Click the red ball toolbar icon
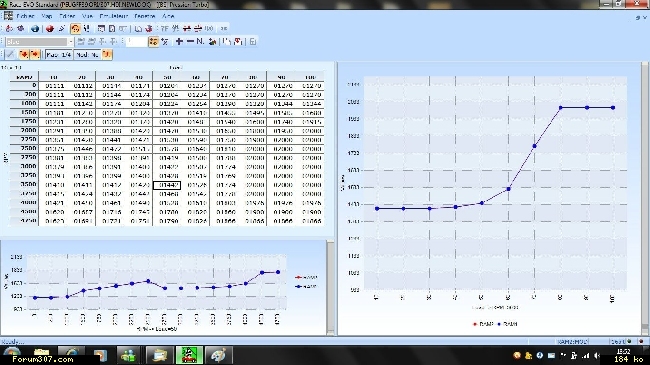The image size is (650, 365). point(50,29)
